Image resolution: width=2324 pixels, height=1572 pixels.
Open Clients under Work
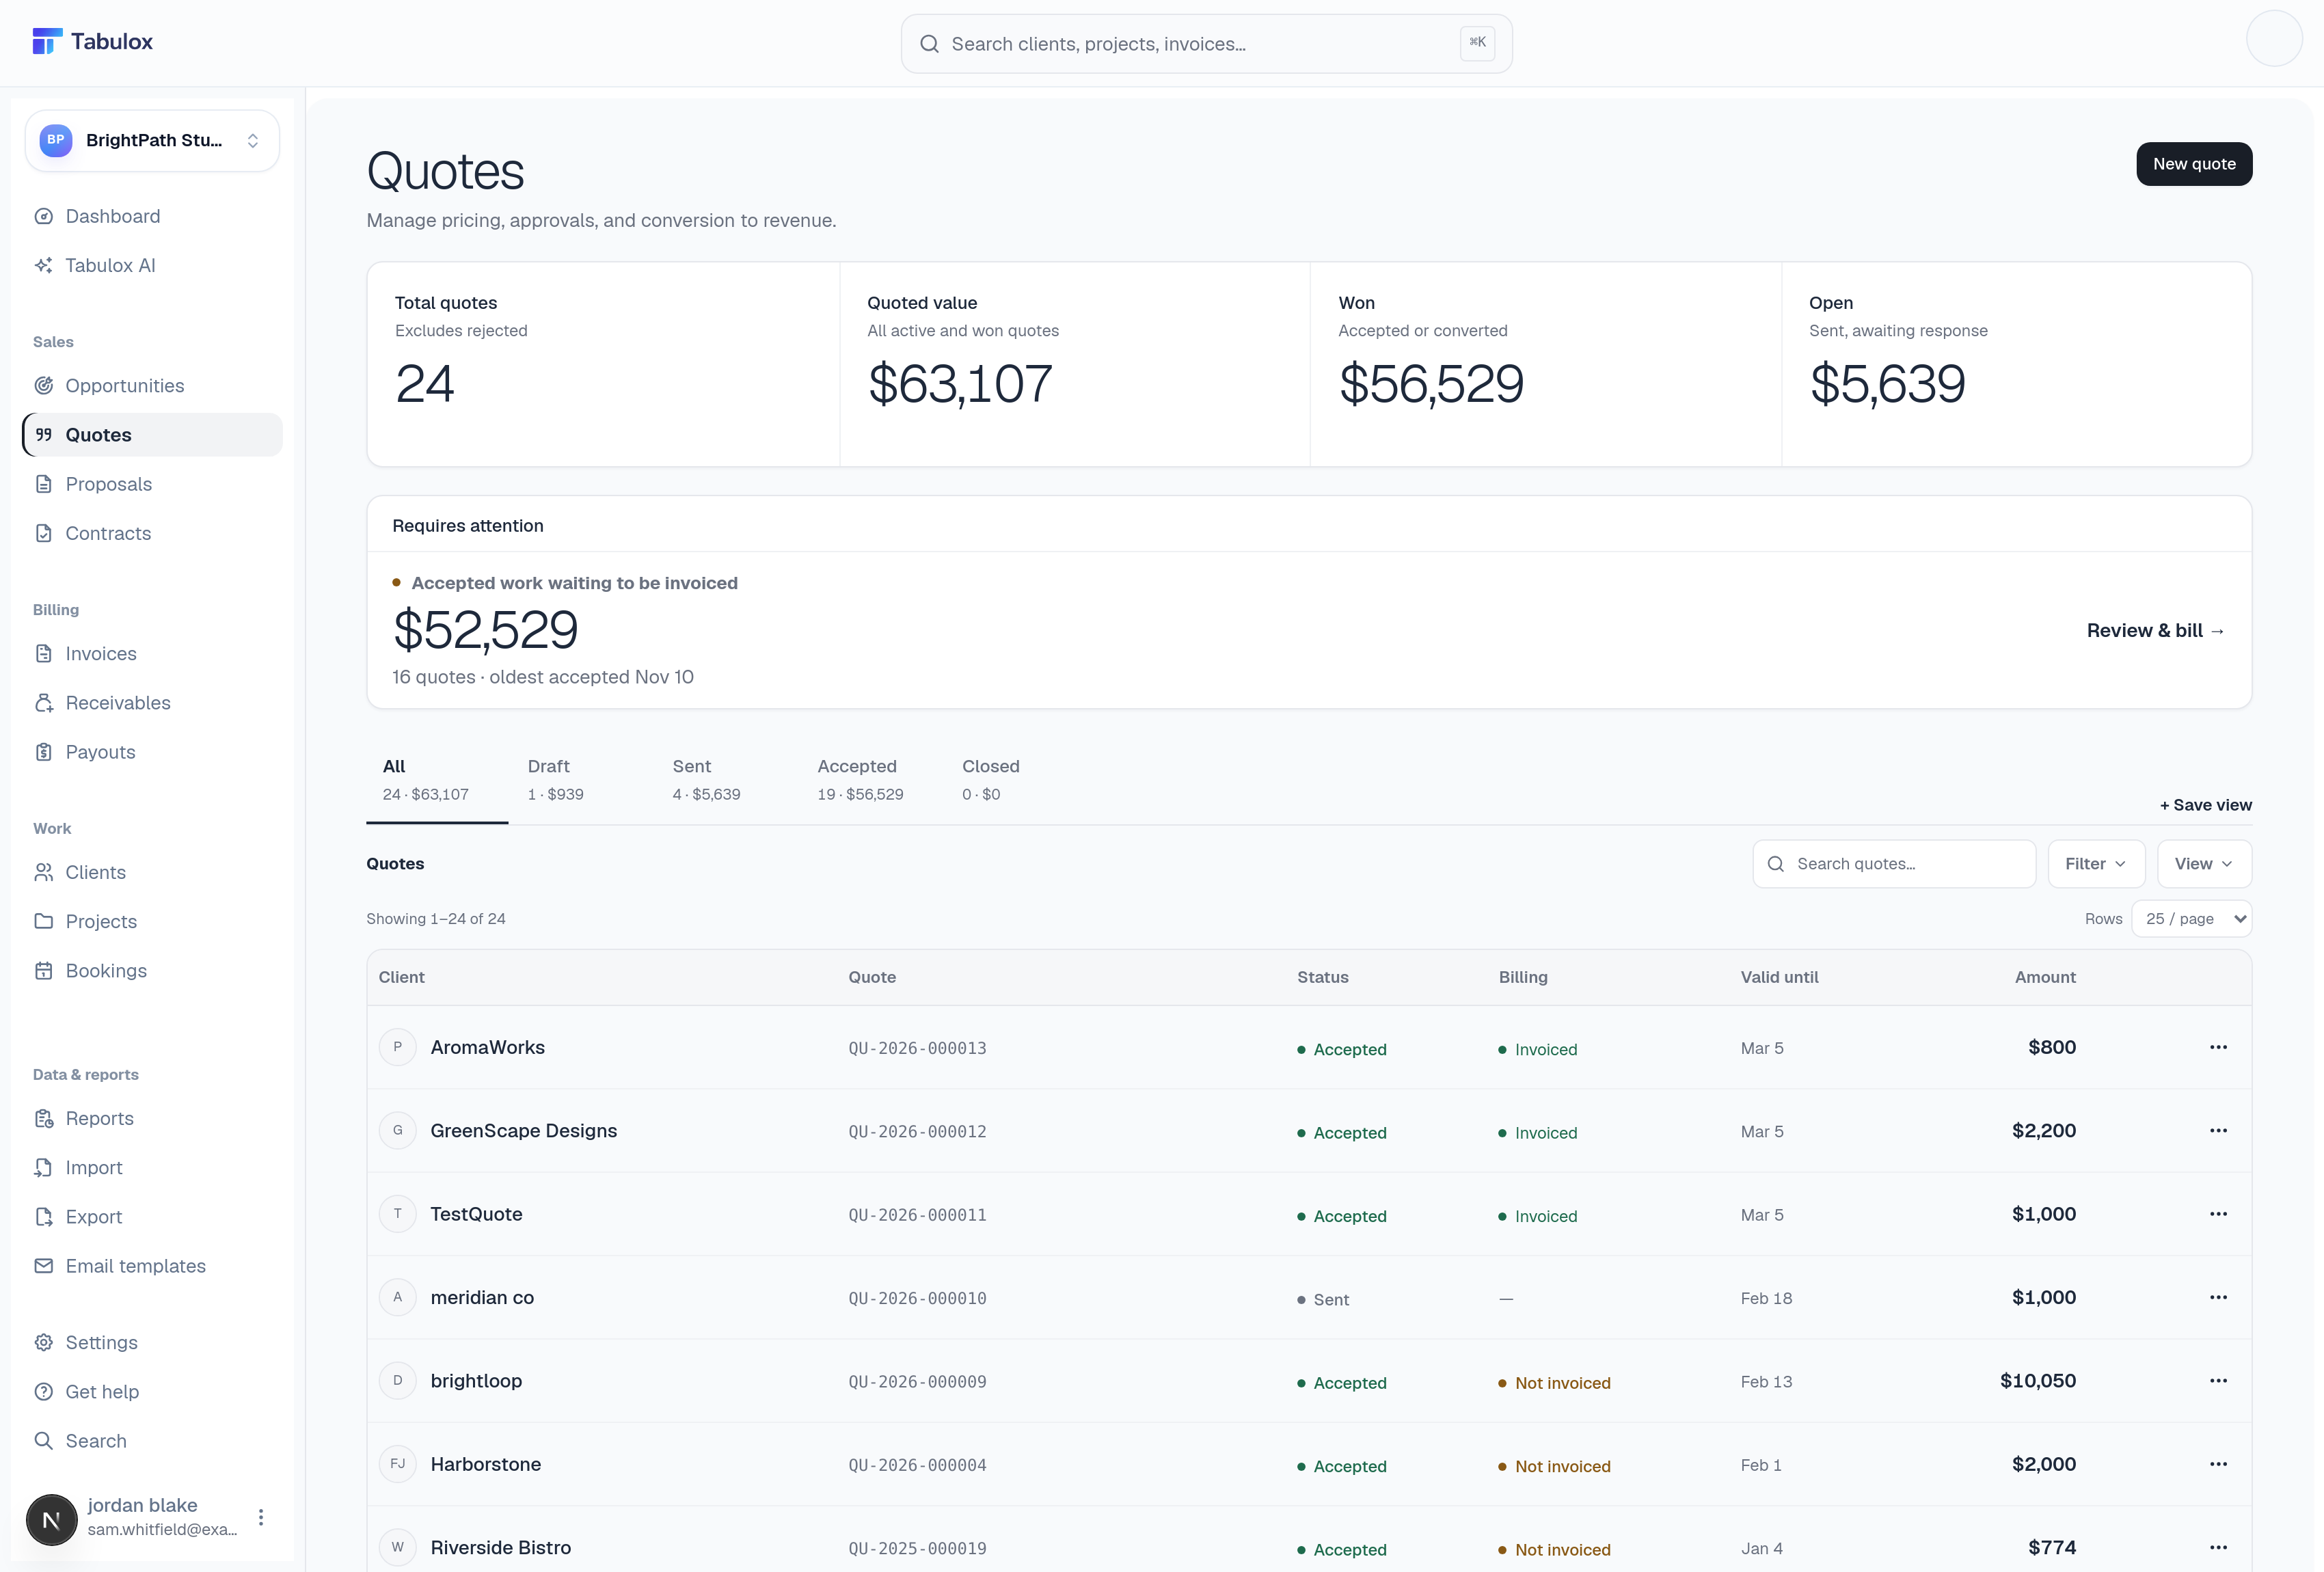pyautogui.click(x=152, y=872)
